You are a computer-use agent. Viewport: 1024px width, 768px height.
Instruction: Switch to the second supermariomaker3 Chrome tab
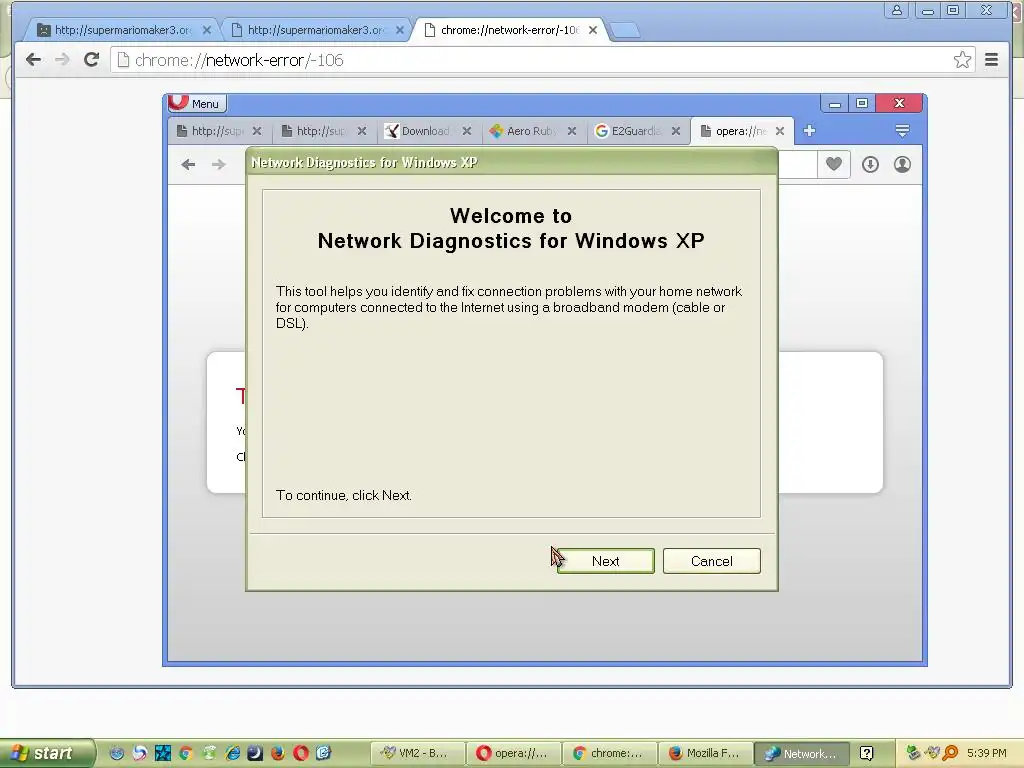coord(317,30)
